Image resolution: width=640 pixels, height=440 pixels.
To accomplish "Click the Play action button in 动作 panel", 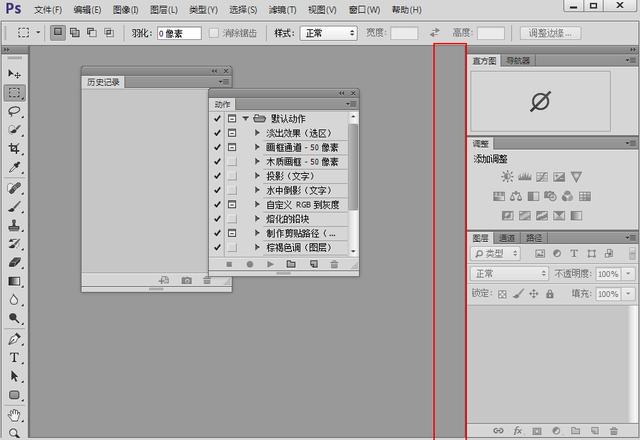I will tap(270, 264).
